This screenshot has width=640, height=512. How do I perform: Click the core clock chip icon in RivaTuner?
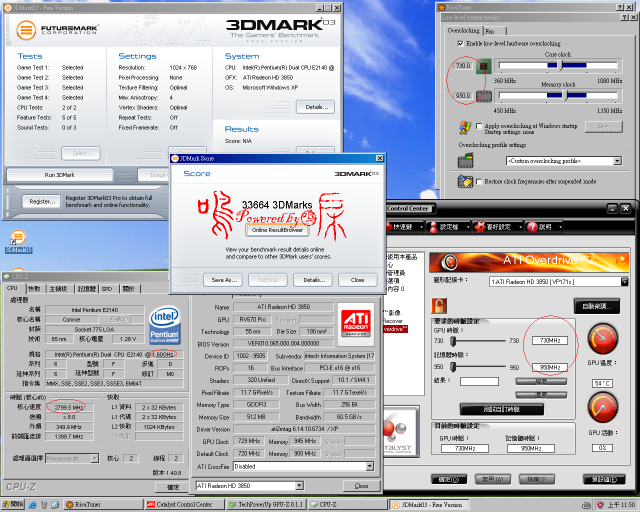[x=483, y=66]
